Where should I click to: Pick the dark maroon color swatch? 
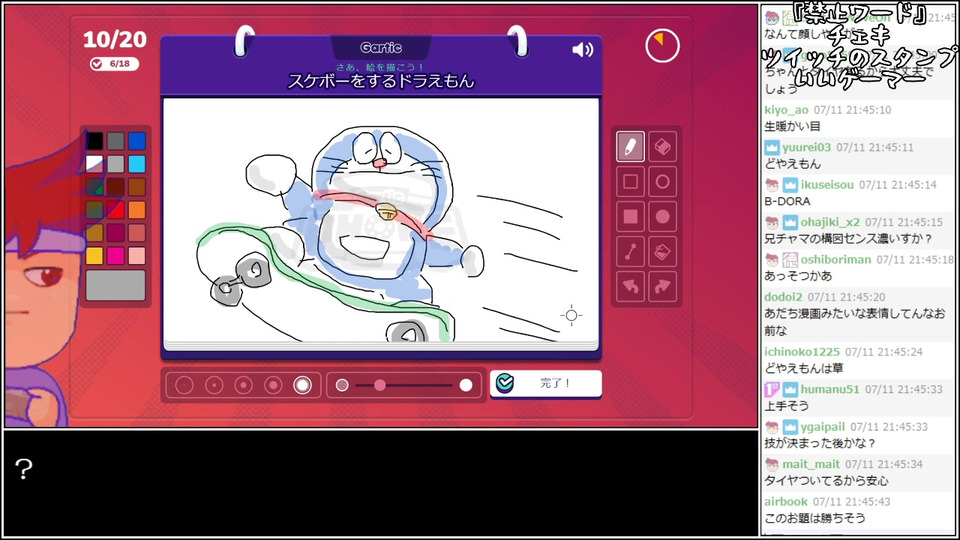click(x=116, y=187)
